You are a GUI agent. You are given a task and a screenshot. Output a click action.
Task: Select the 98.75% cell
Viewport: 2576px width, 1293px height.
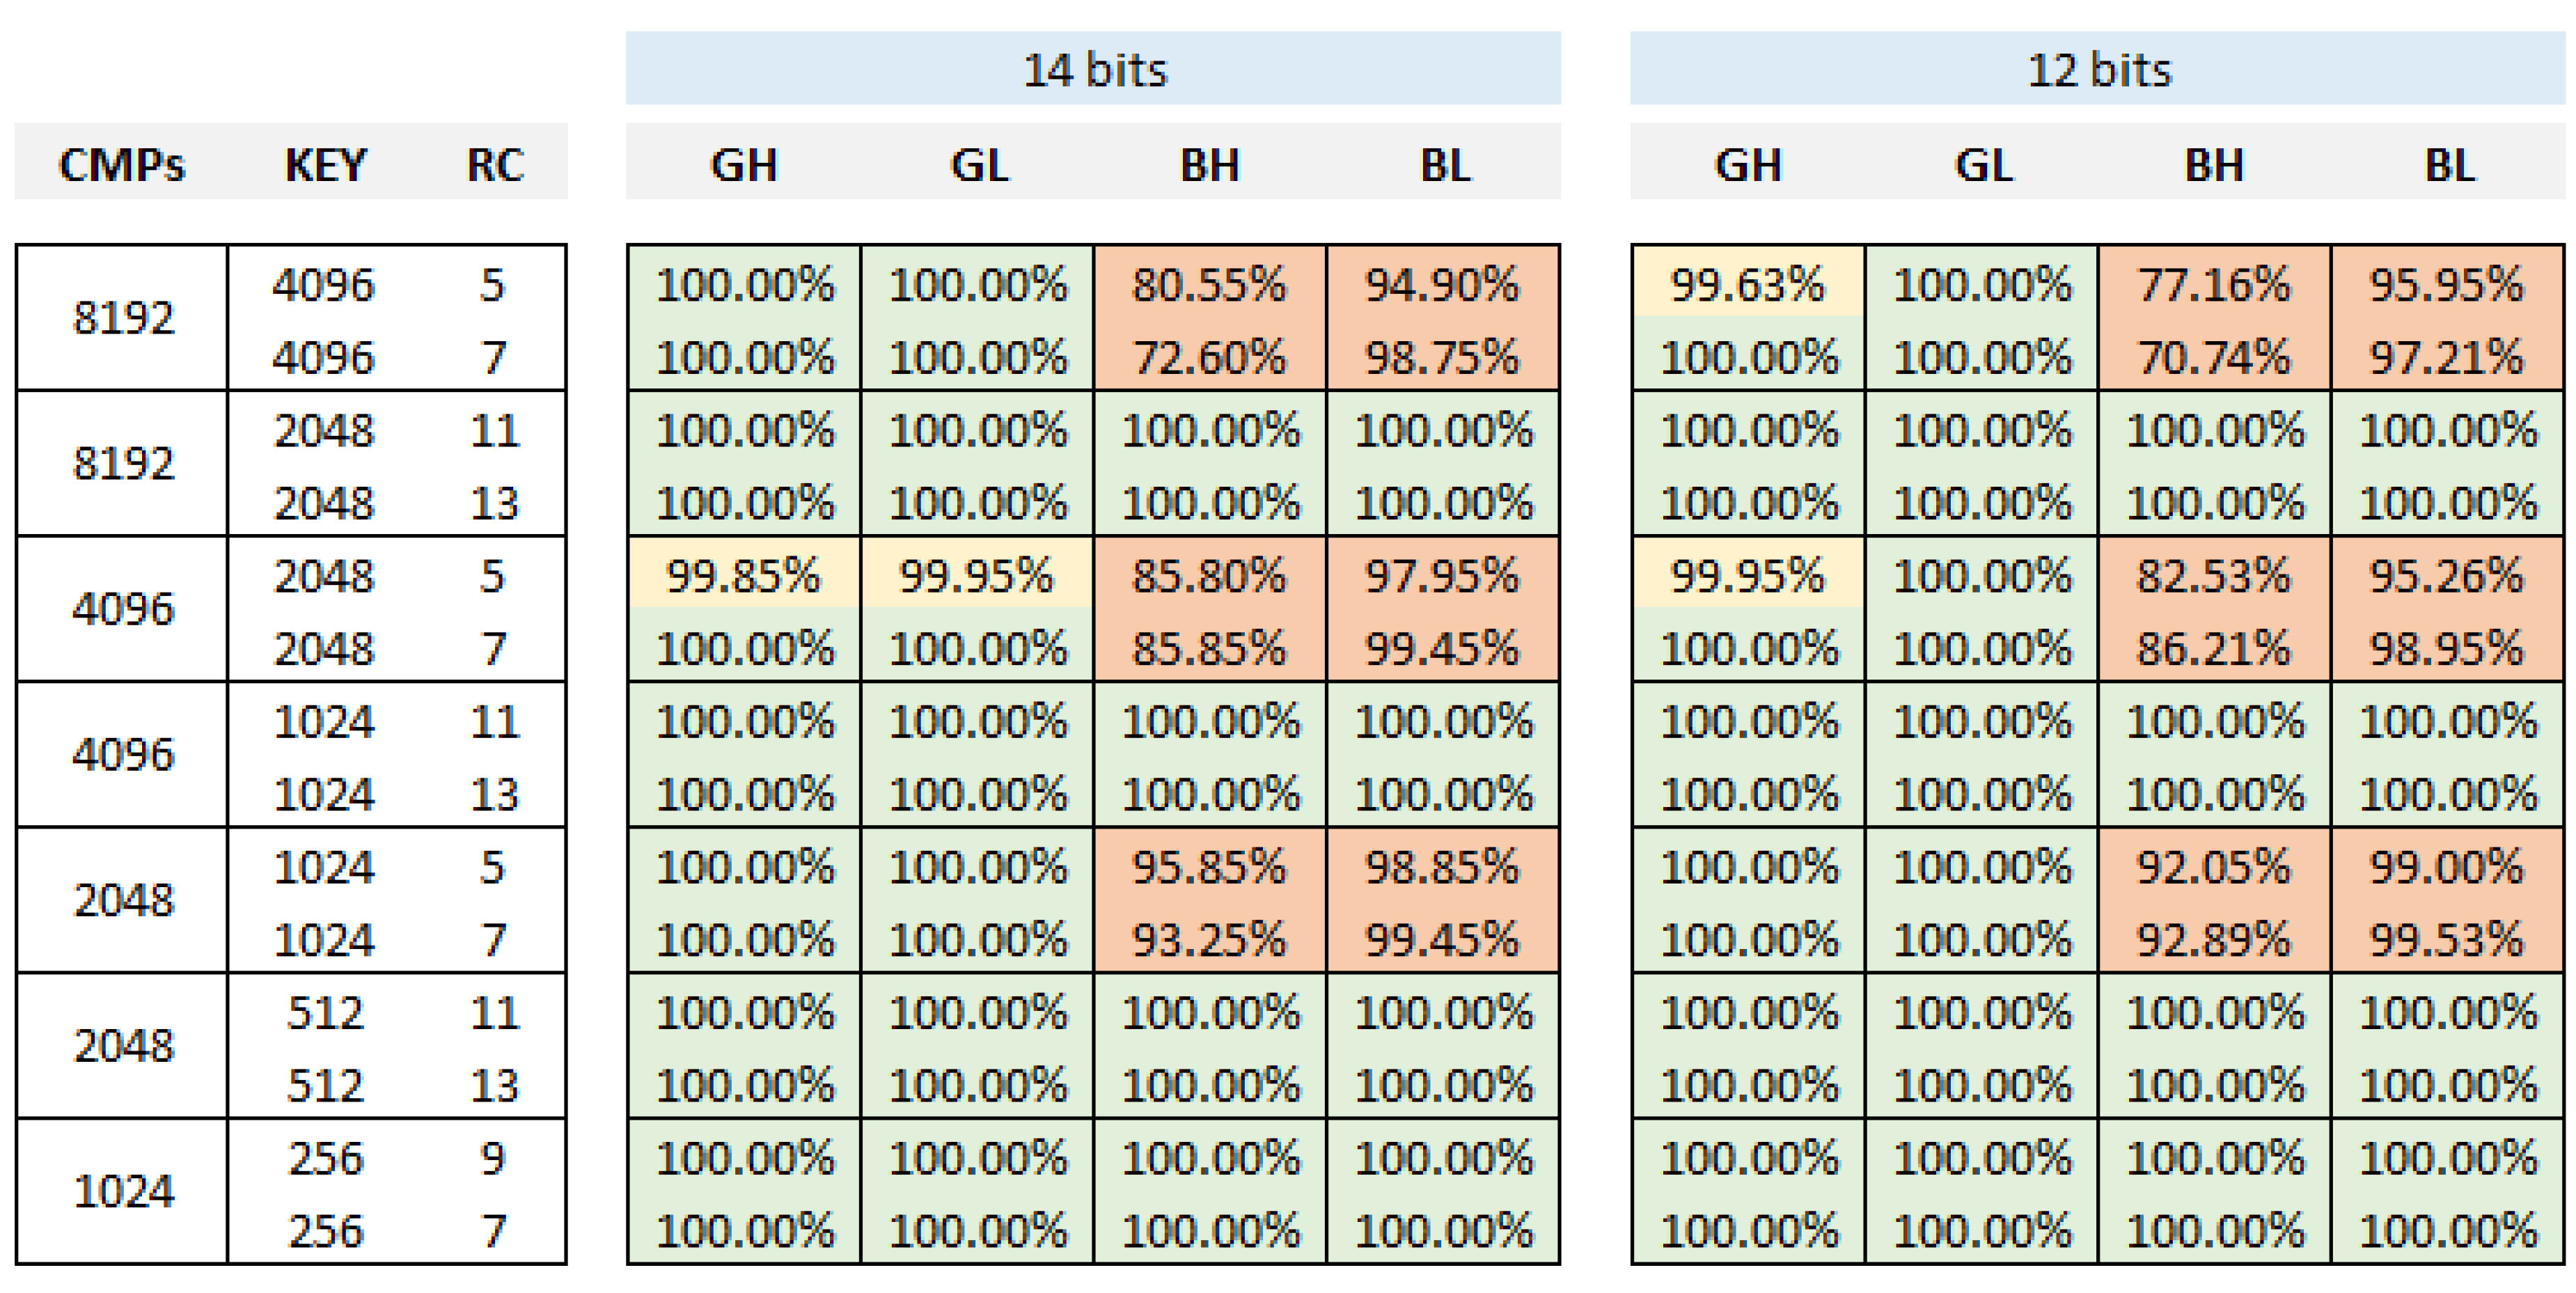pyautogui.click(x=1442, y=357)
